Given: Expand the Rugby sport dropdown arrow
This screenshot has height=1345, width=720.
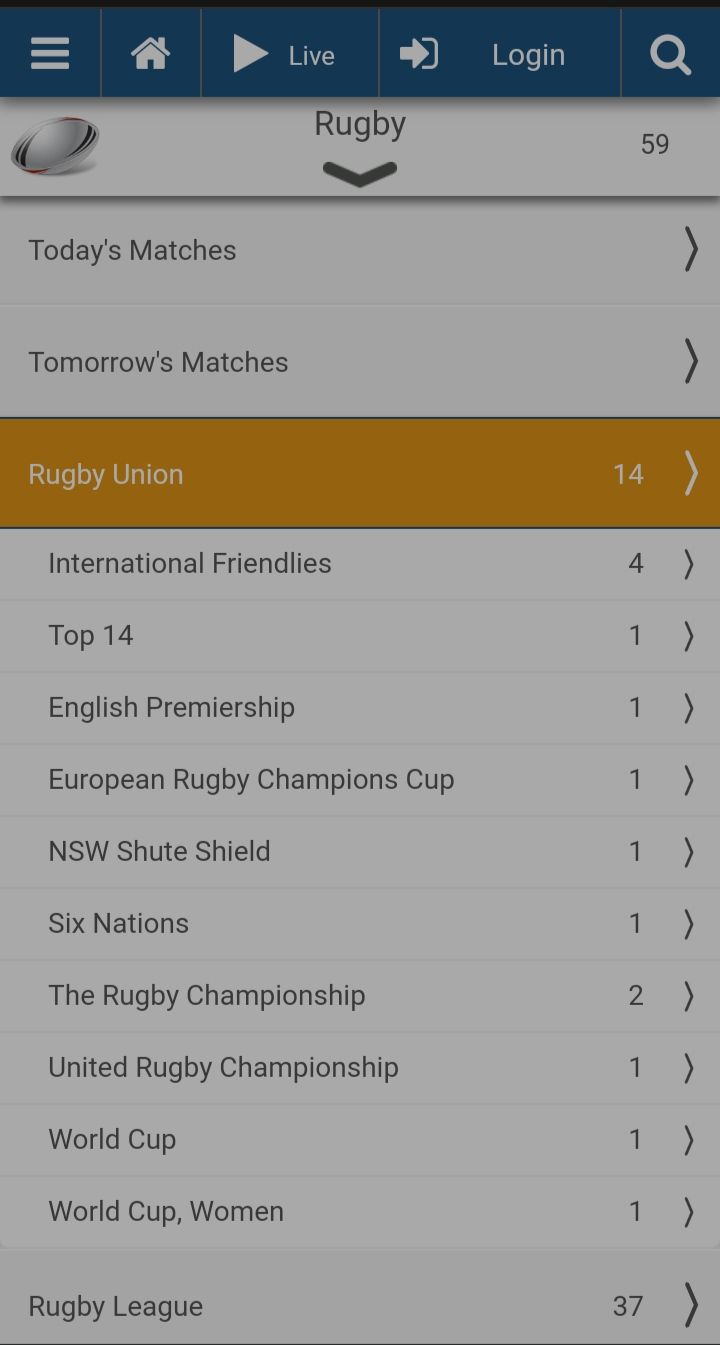Looking at the screenshot, I should 360,174.
